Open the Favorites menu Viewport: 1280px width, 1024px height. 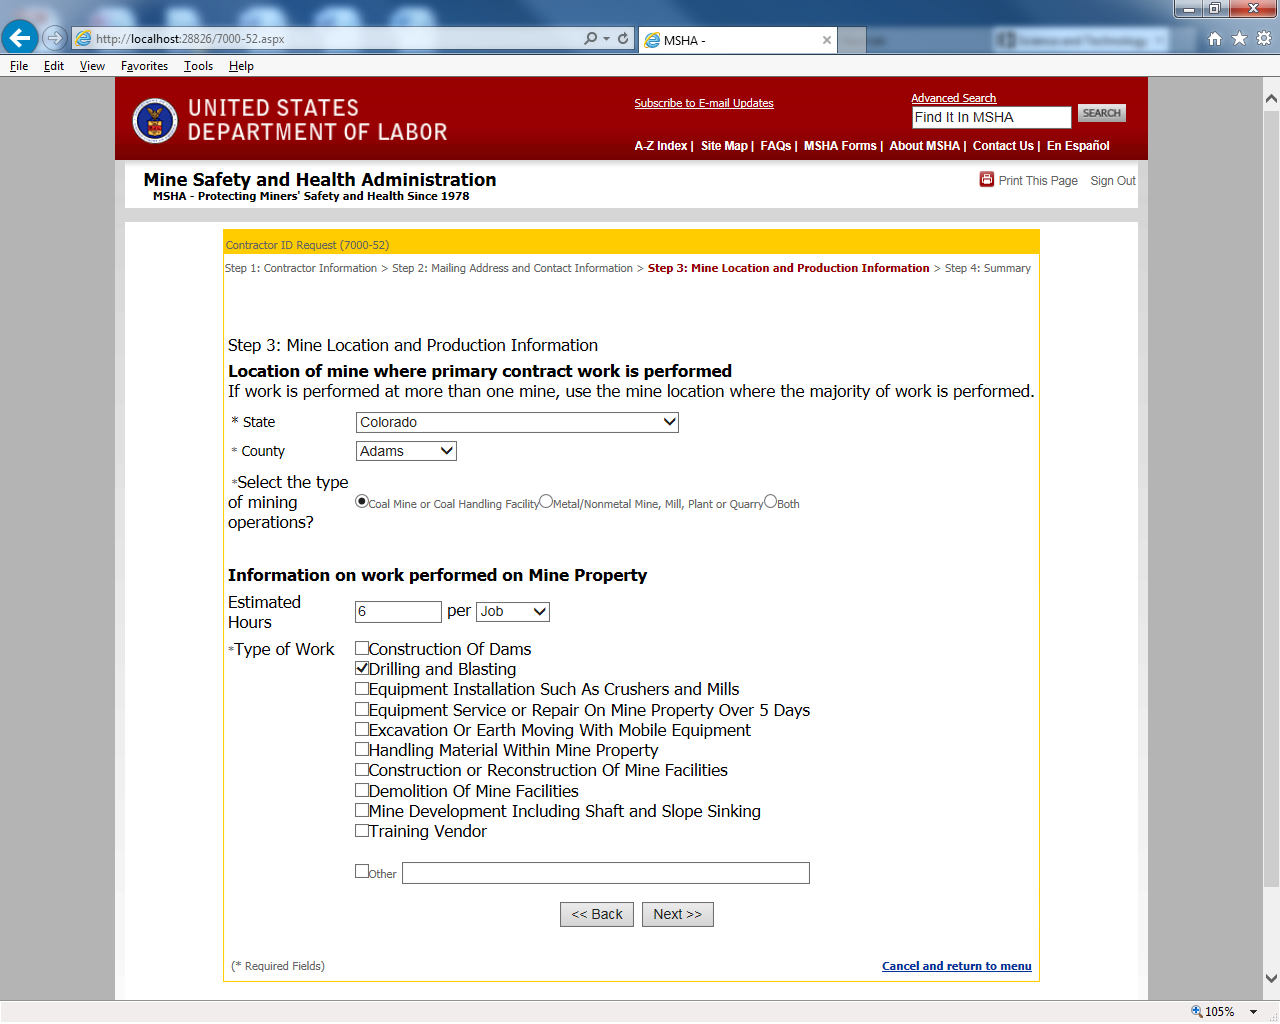coord(144,66)
